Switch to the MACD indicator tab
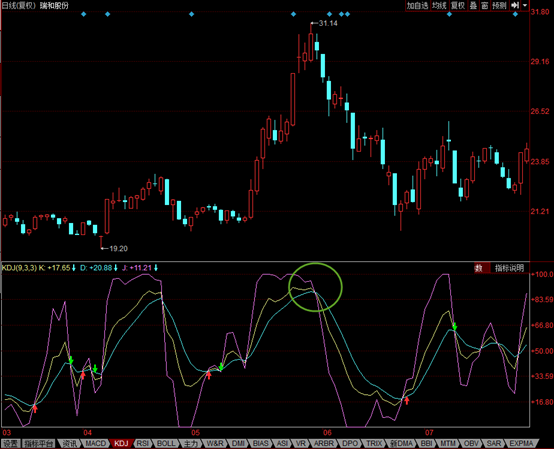This screenshot has width=554, height=449. tap(95, 443)
